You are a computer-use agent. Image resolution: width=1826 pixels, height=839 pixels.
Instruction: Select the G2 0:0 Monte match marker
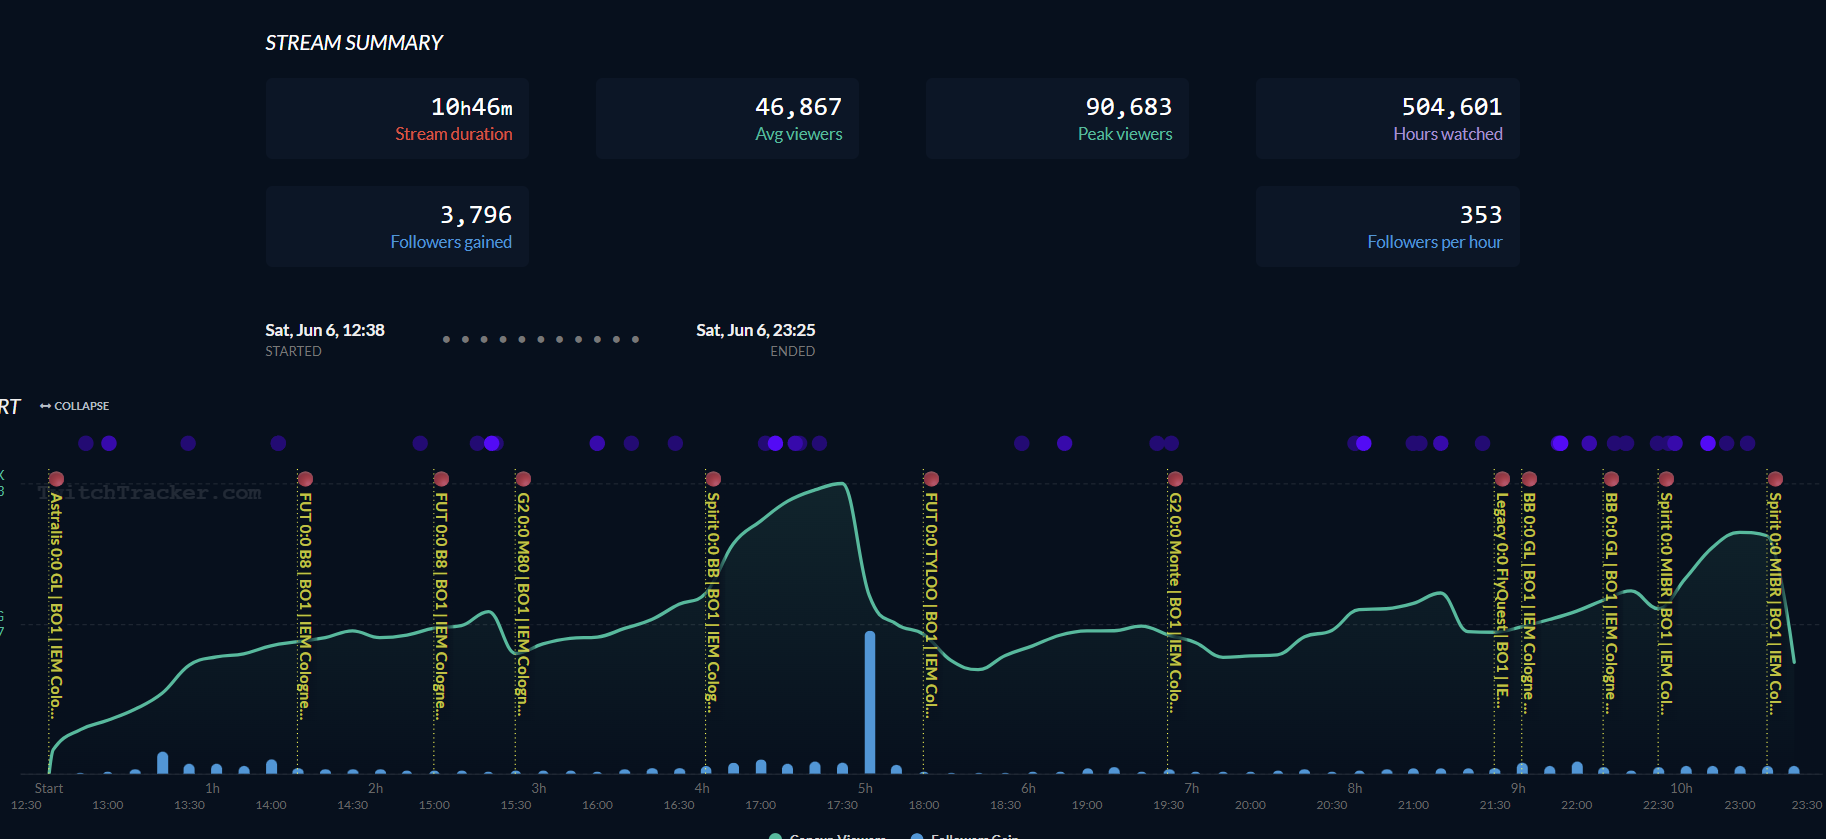pos(1175,479)
